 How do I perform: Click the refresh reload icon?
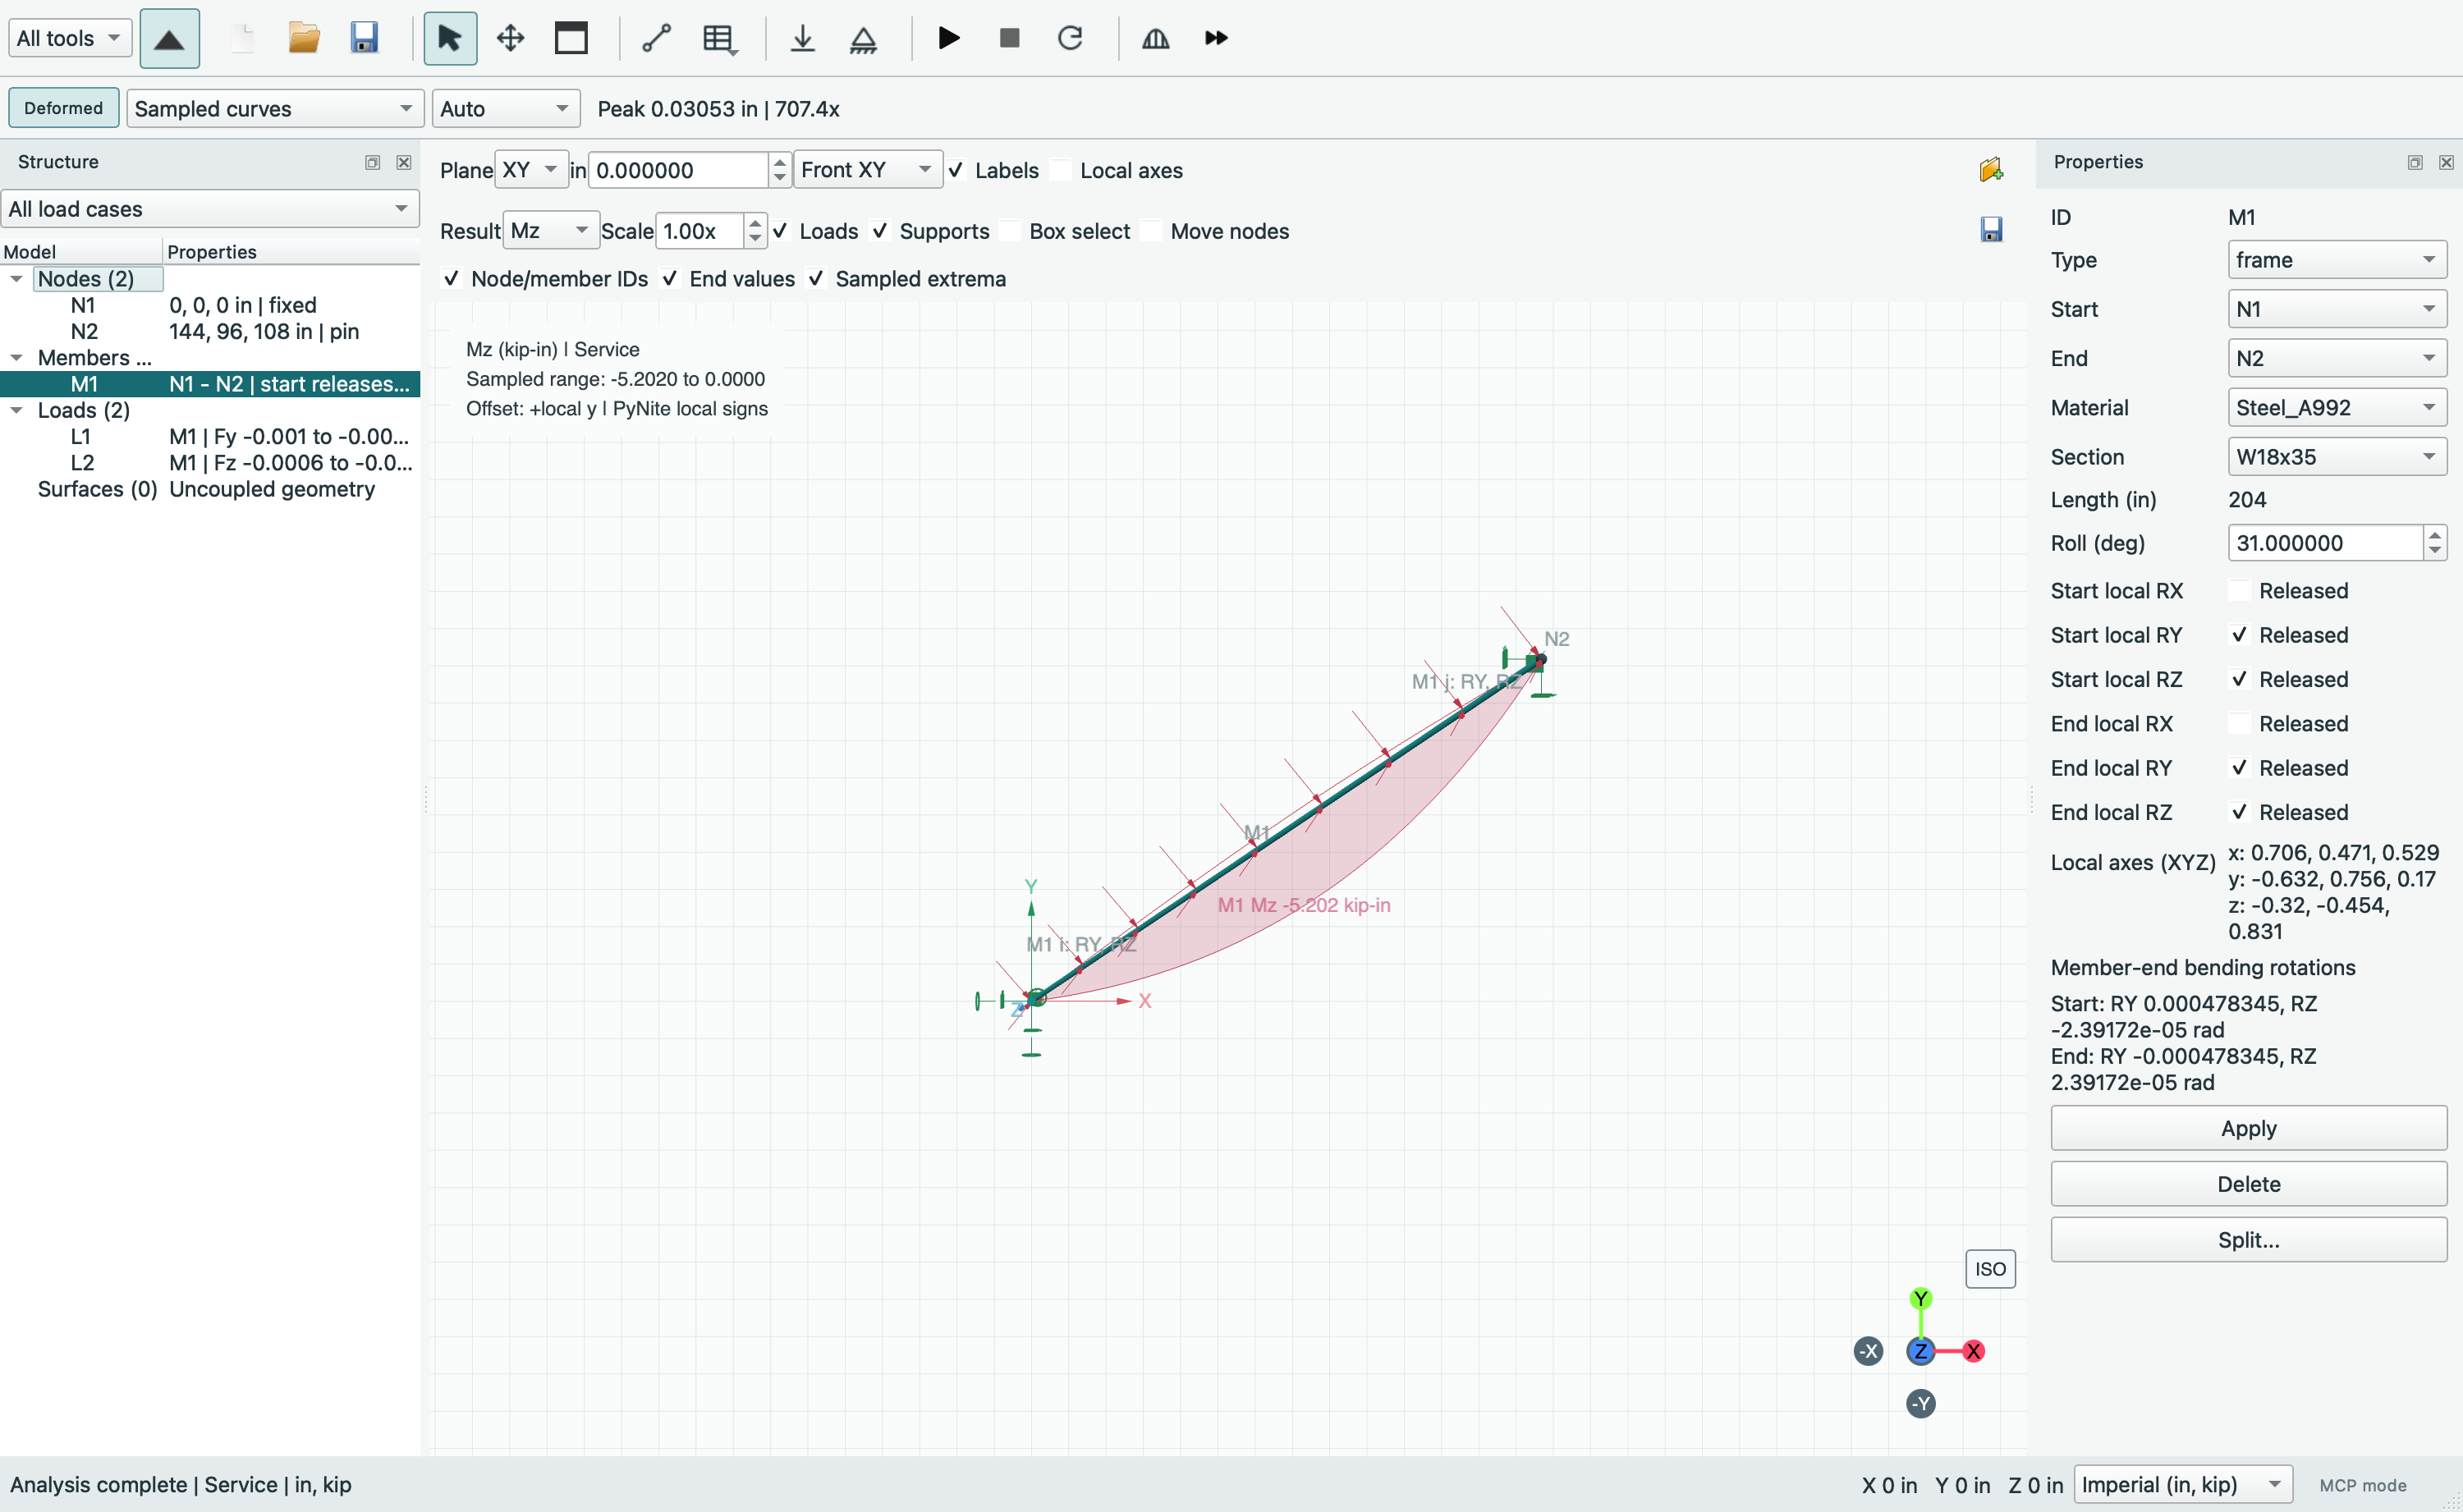coord(1070,39)
